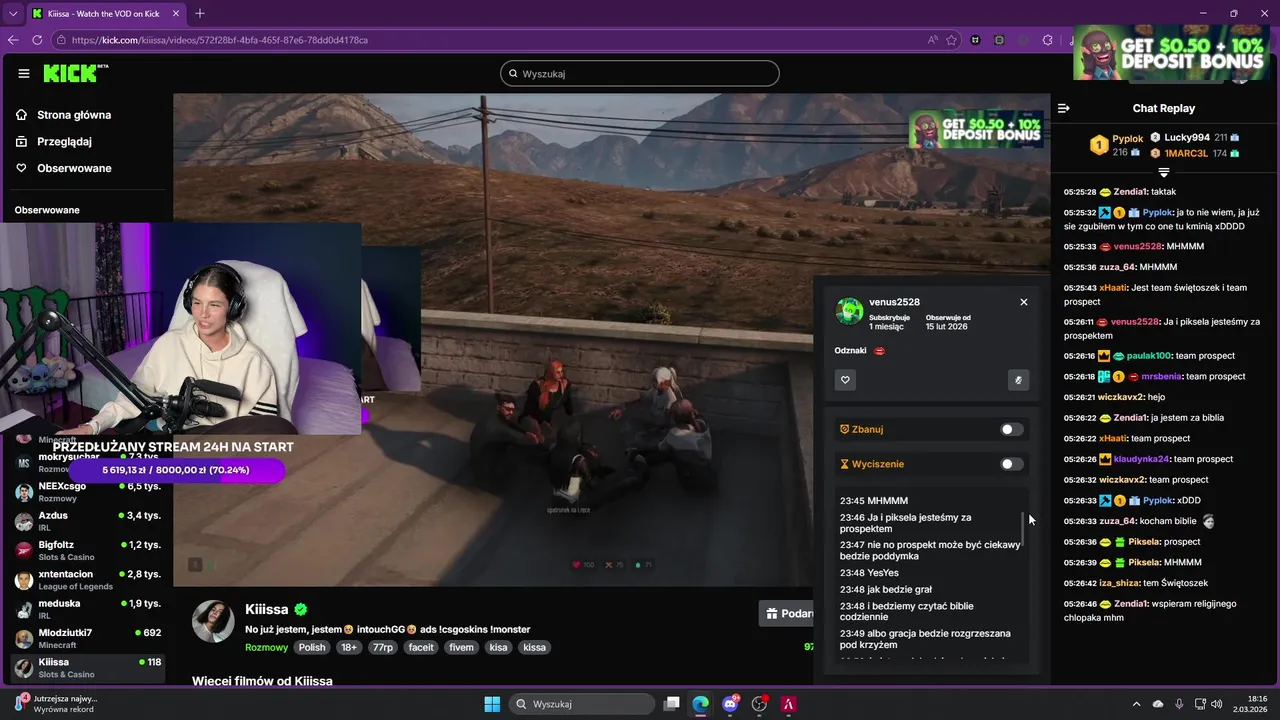This screenshot has height=720, width=1280.
Task: Click the Kiiissa verified badge
Action: [x=301, y=609]
